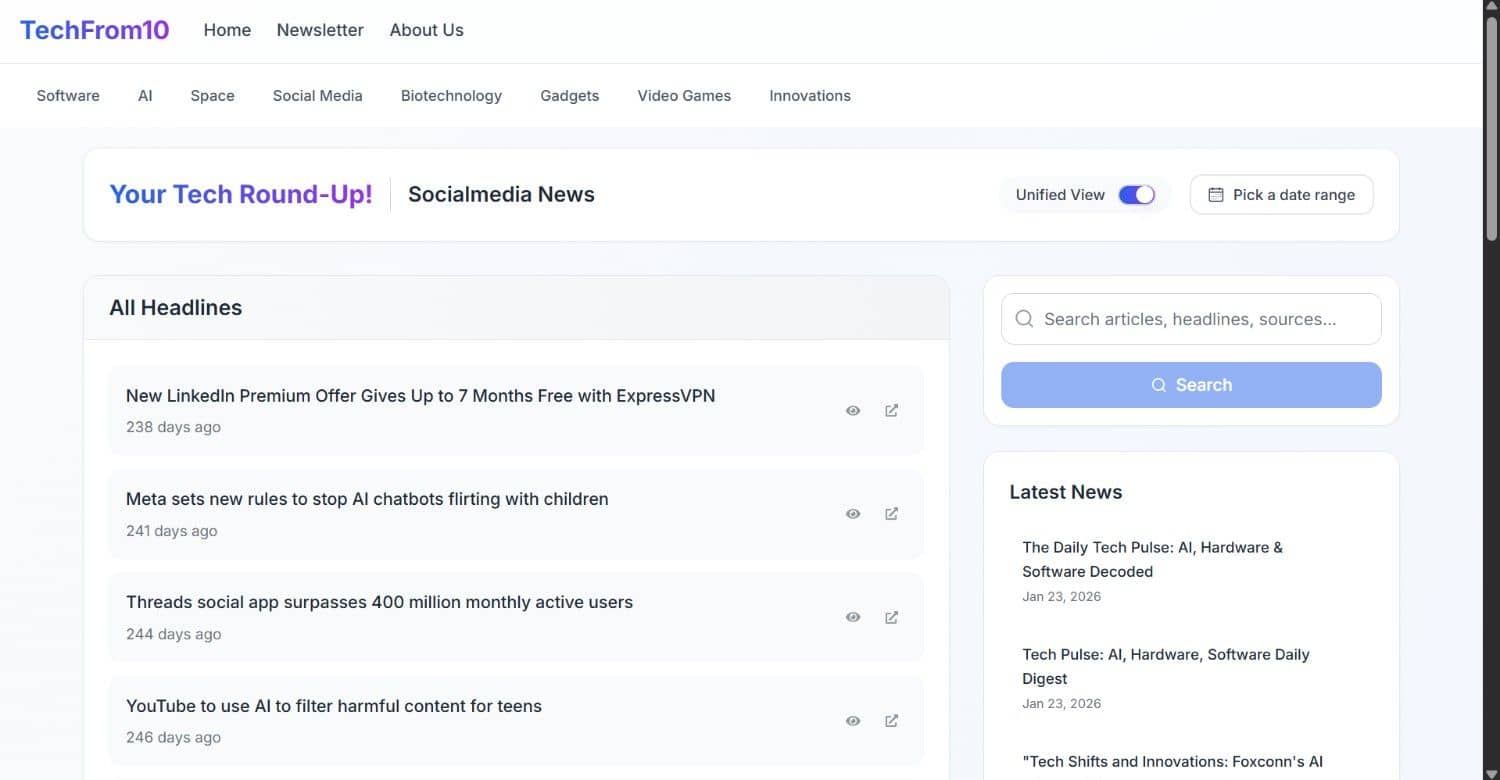Click the All Headlines heading
The width and height of the screenshot is (1500, 780).
click(x=176, y=308)
